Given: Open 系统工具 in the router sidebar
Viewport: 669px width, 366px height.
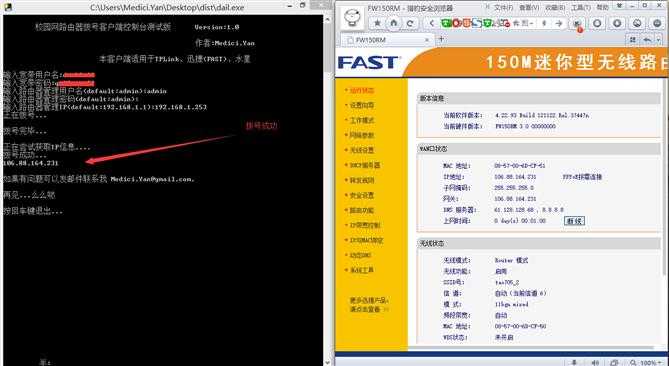Looking at the screenshot, I should point(362,270).
